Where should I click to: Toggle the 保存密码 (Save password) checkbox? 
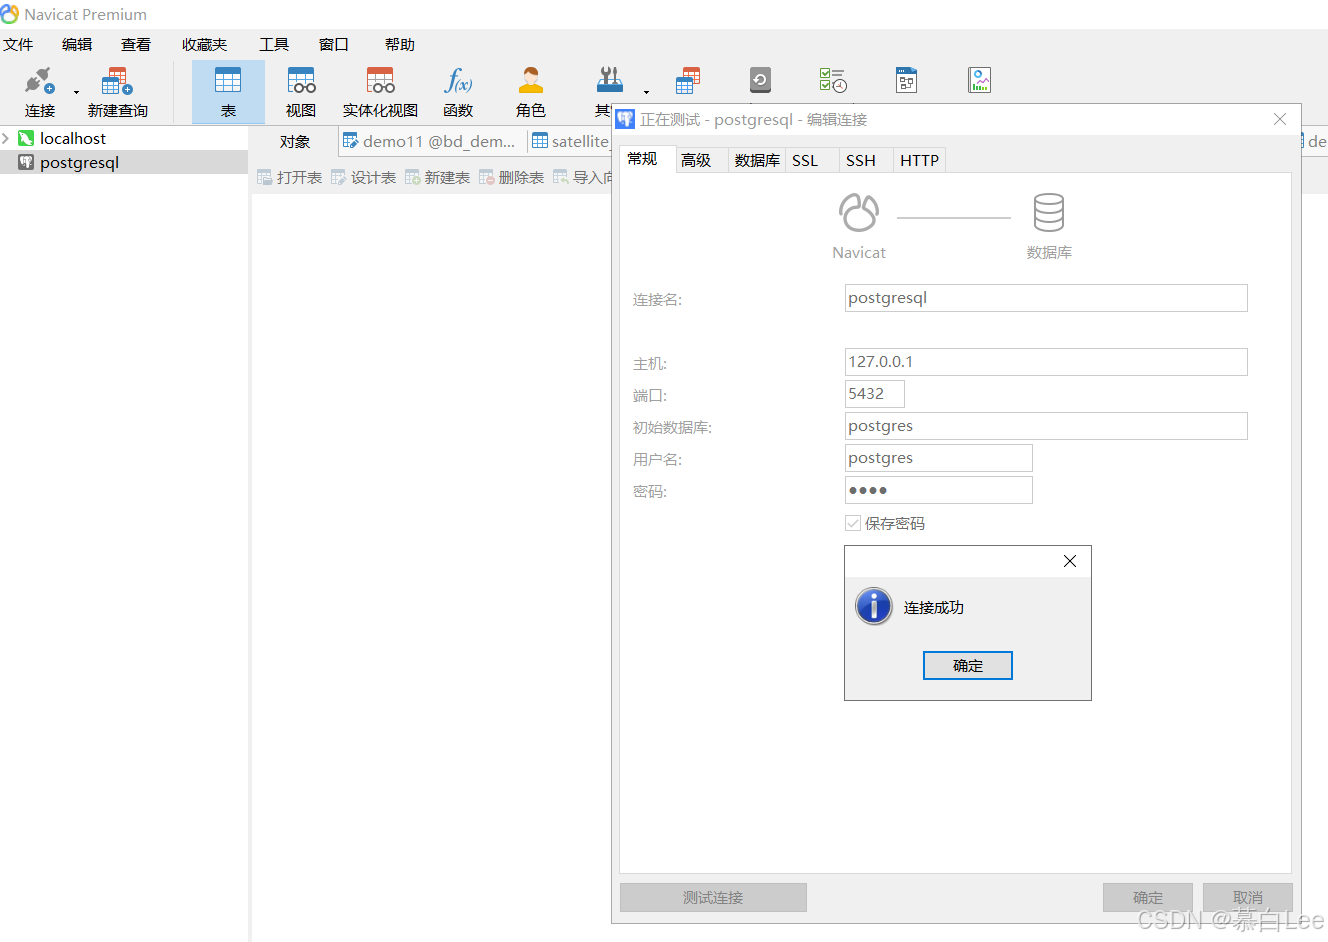853,523
